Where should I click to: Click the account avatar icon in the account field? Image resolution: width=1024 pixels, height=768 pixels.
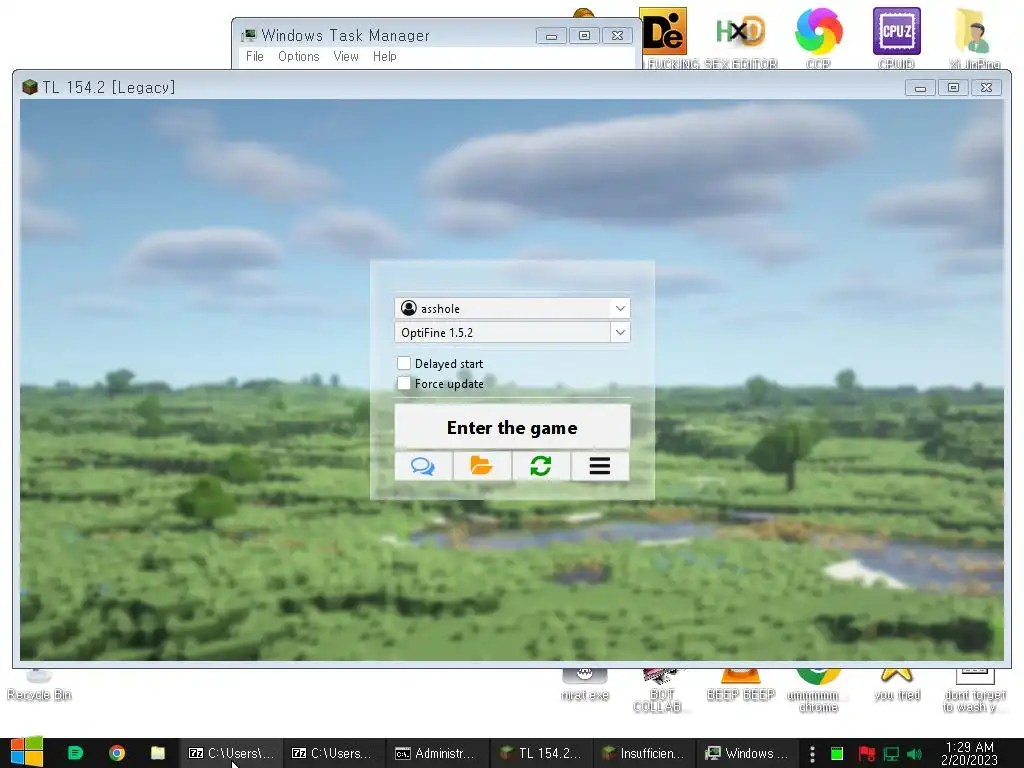pos(409,308)
